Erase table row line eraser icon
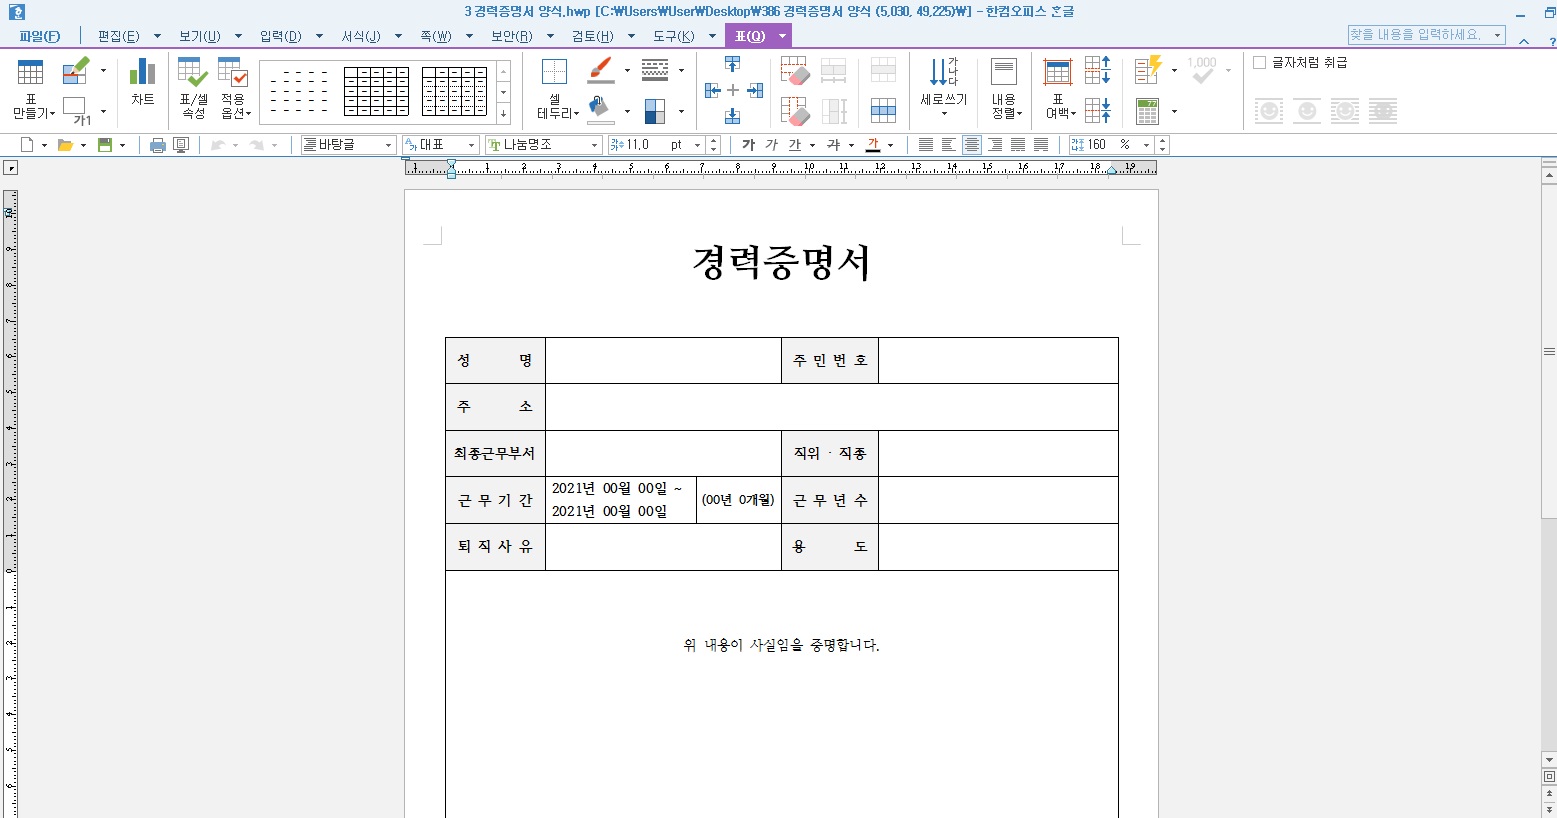 [794, 71]
